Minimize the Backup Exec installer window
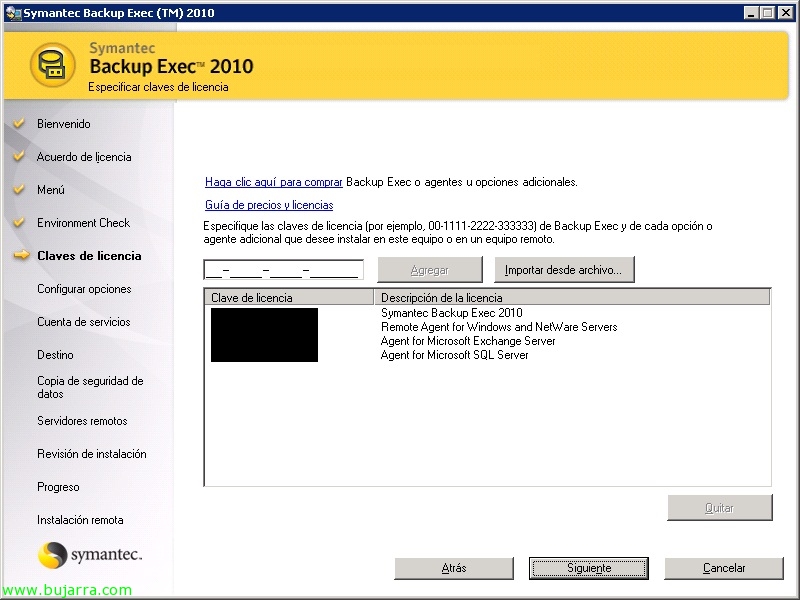This screenshot has width=800, height=600. [x=751, y=13]
